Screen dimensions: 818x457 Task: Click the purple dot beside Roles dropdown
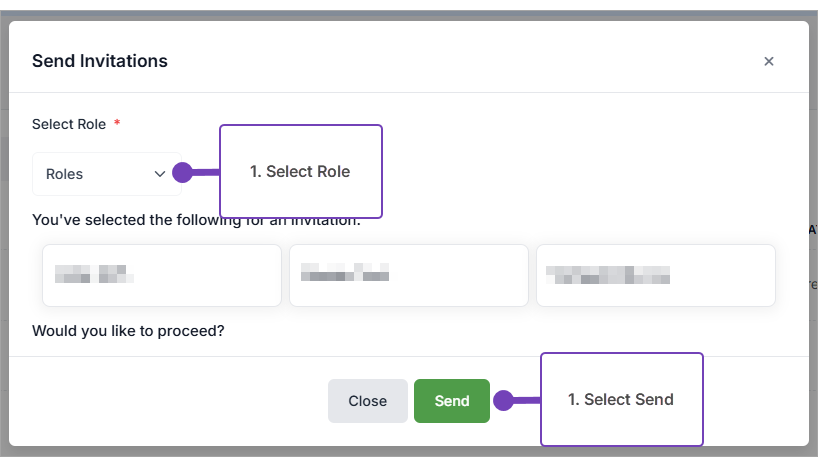pos(182,173)
